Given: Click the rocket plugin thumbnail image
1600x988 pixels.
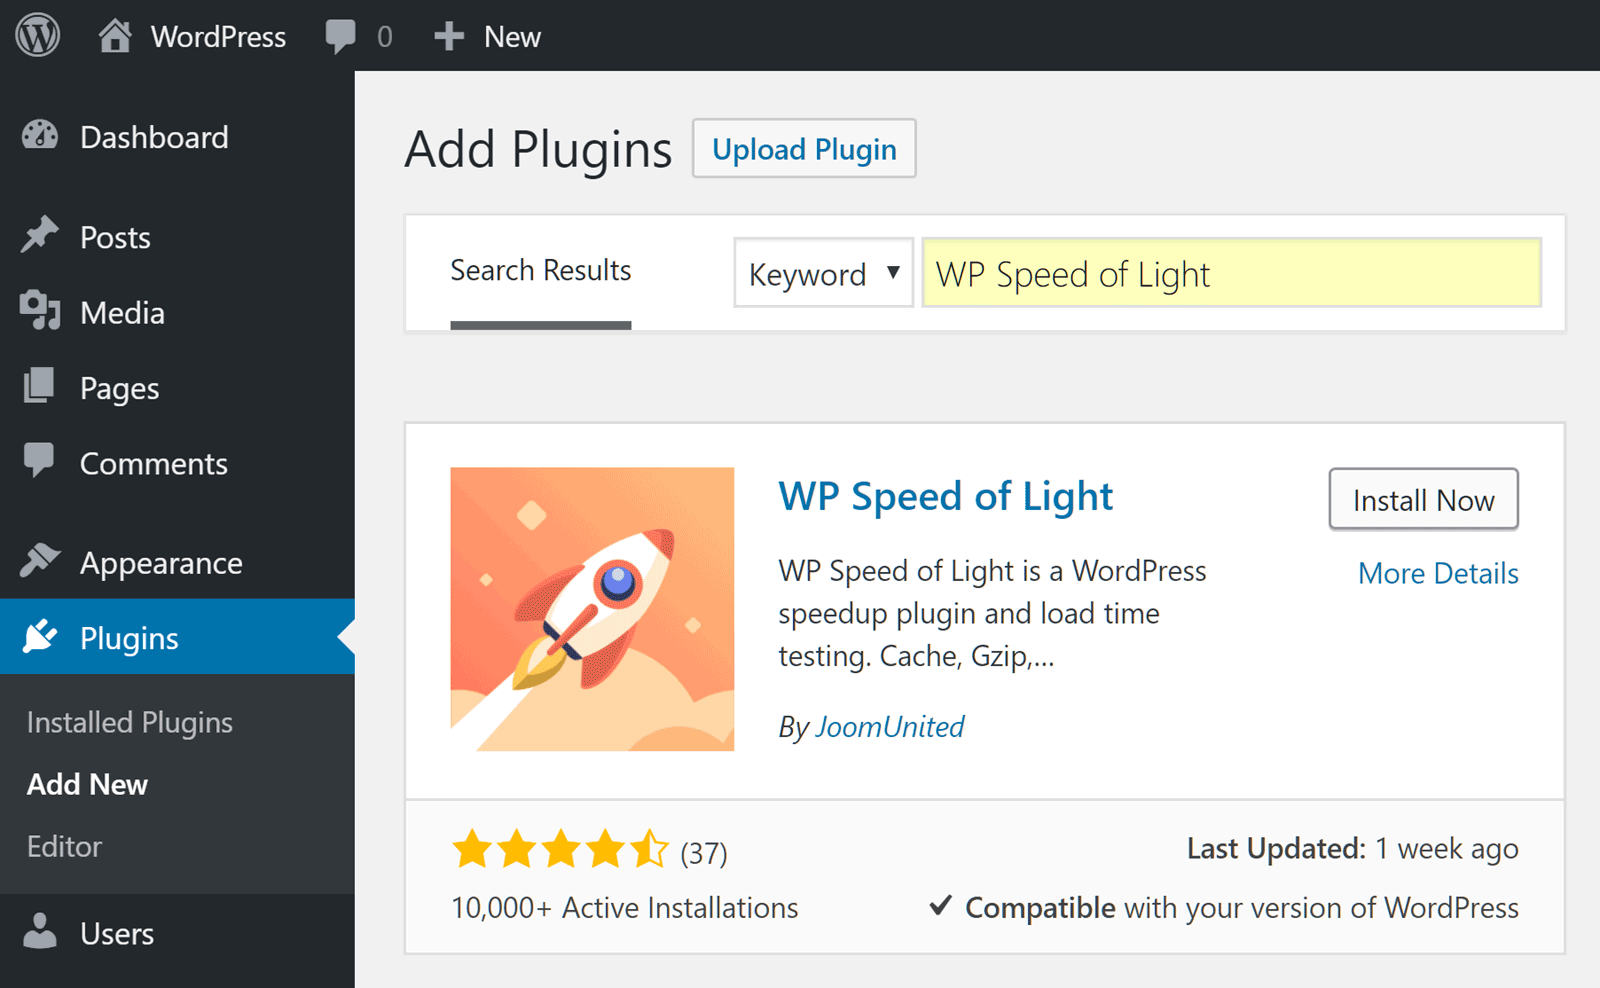Looking at the screenshot, I should click(x=592, y=609).
